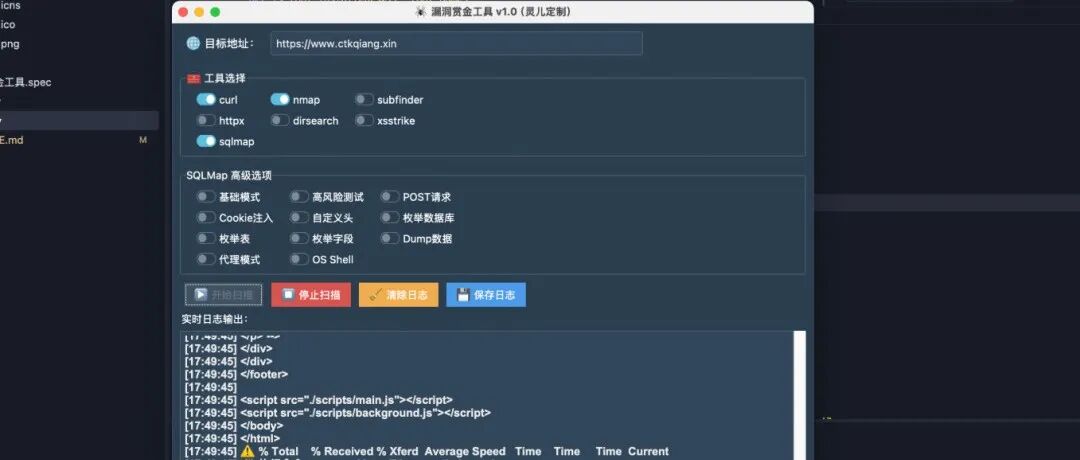
Task: Click the red 停止扫描 button
Action: 311,295
